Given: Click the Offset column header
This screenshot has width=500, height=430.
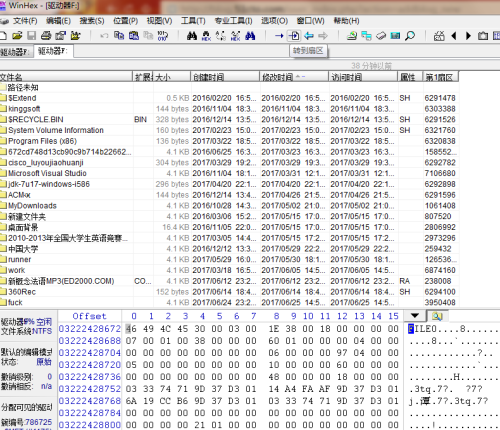Looking at the screenshot, I should click(90, 316).
